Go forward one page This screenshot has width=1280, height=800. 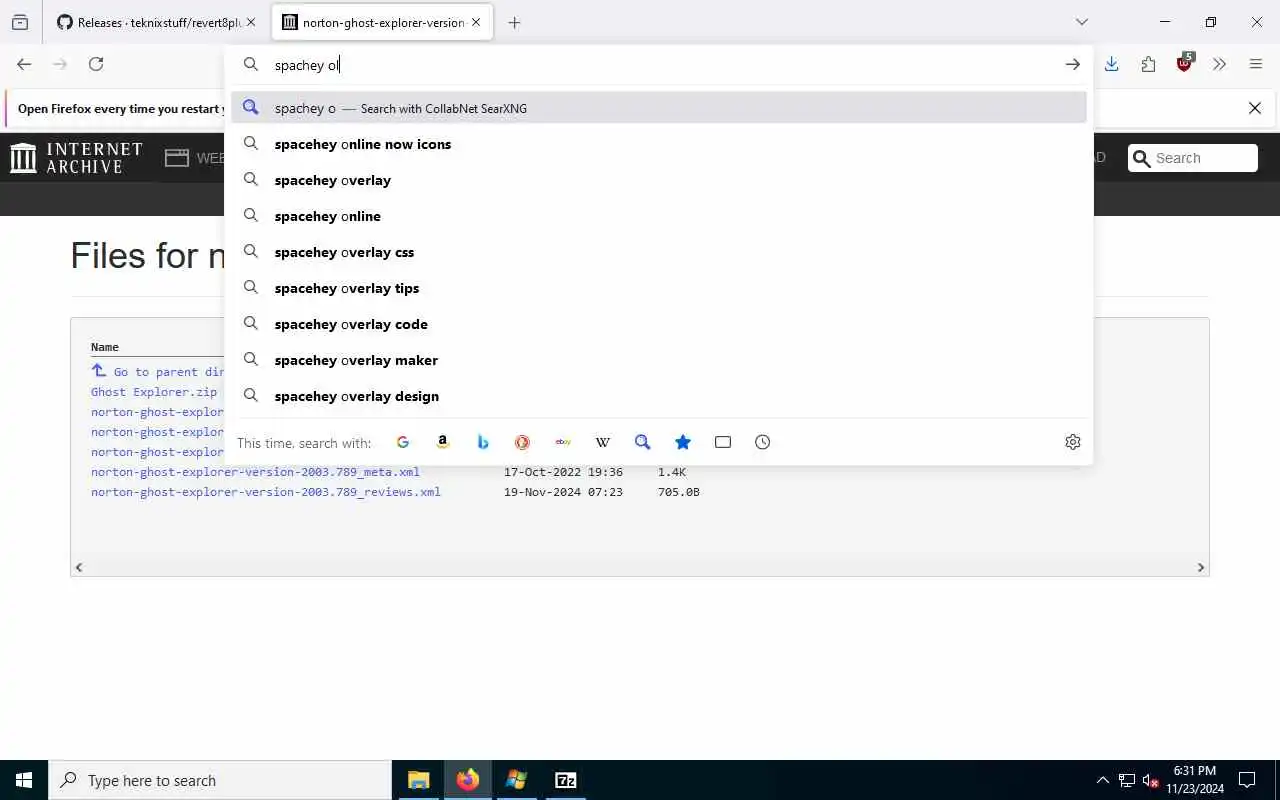(x=60, y=64)
